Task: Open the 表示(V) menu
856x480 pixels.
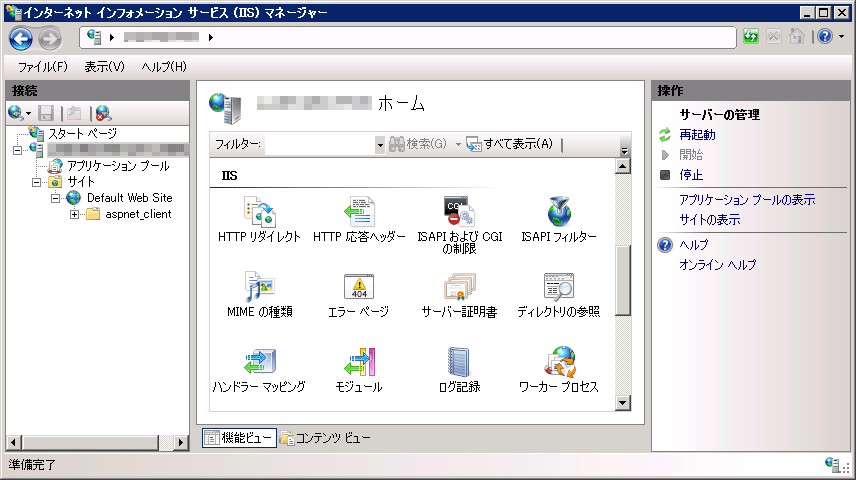Action: [x=104, y=67]
